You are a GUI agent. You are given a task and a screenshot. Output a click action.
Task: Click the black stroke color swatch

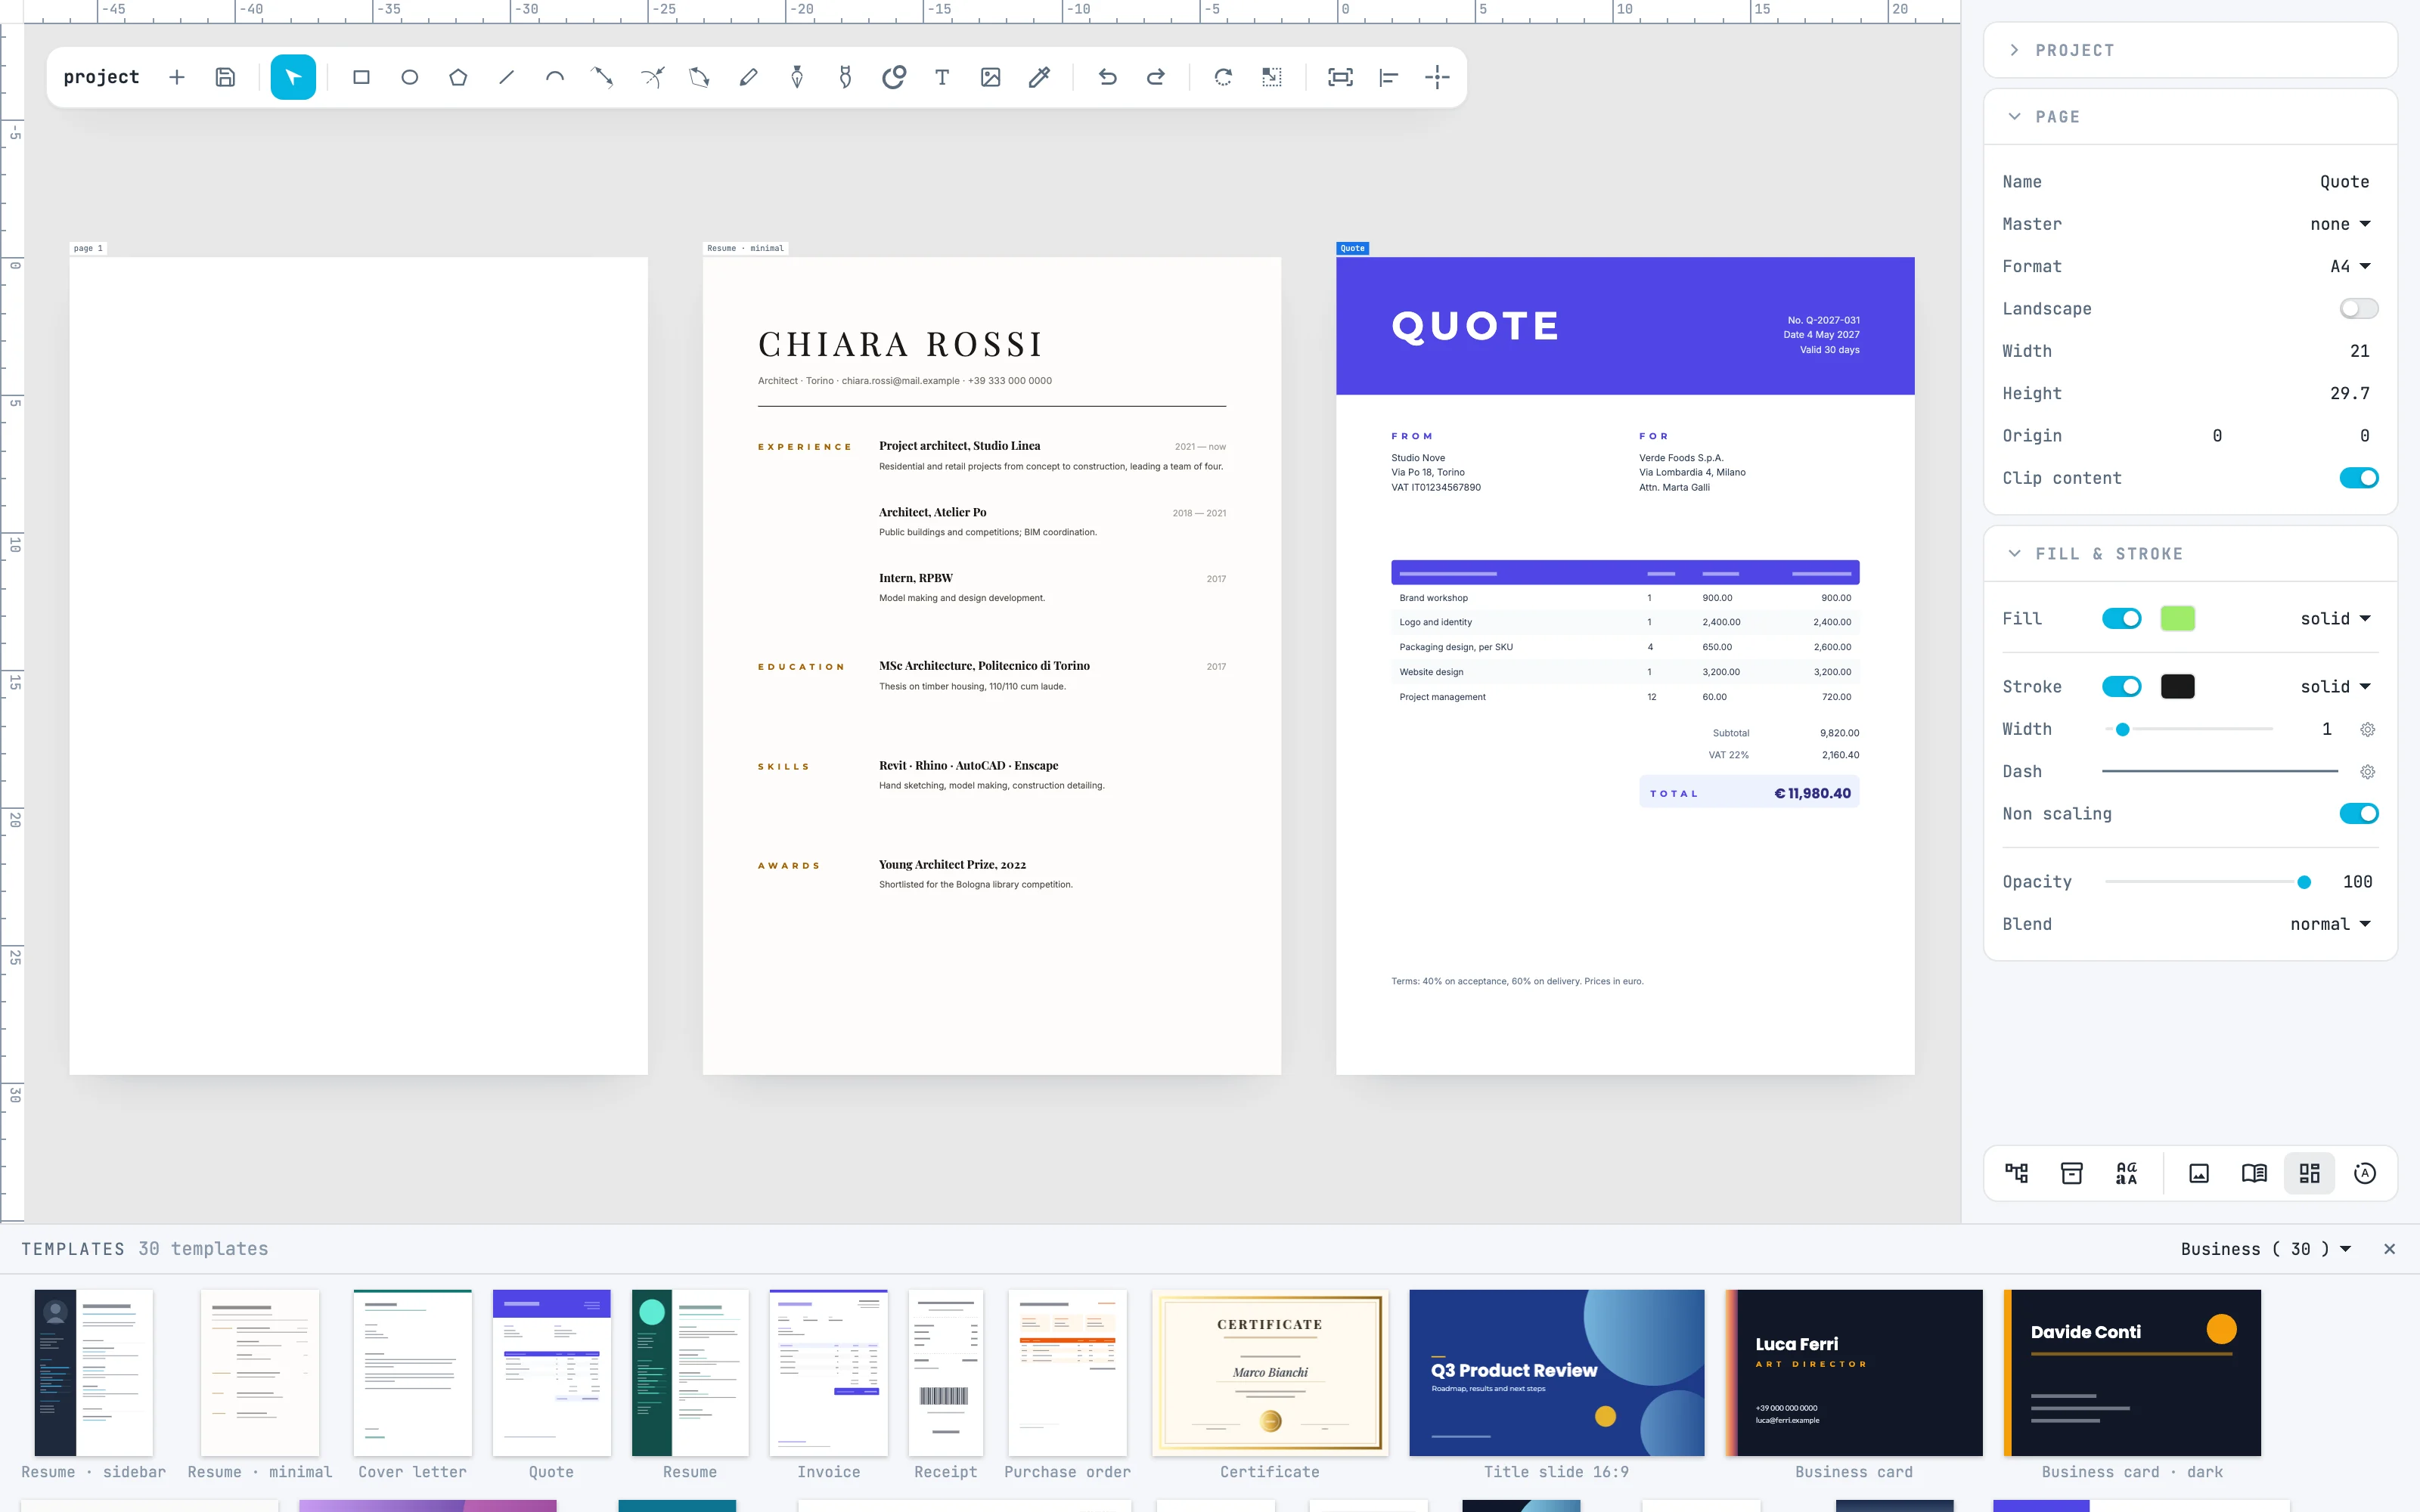(2177, 687)
